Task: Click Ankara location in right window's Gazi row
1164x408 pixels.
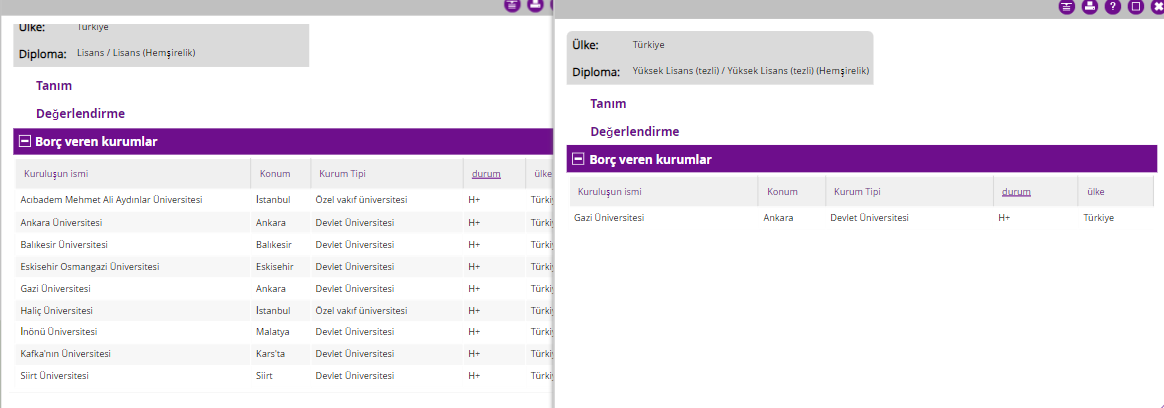Action: point(778,218)
